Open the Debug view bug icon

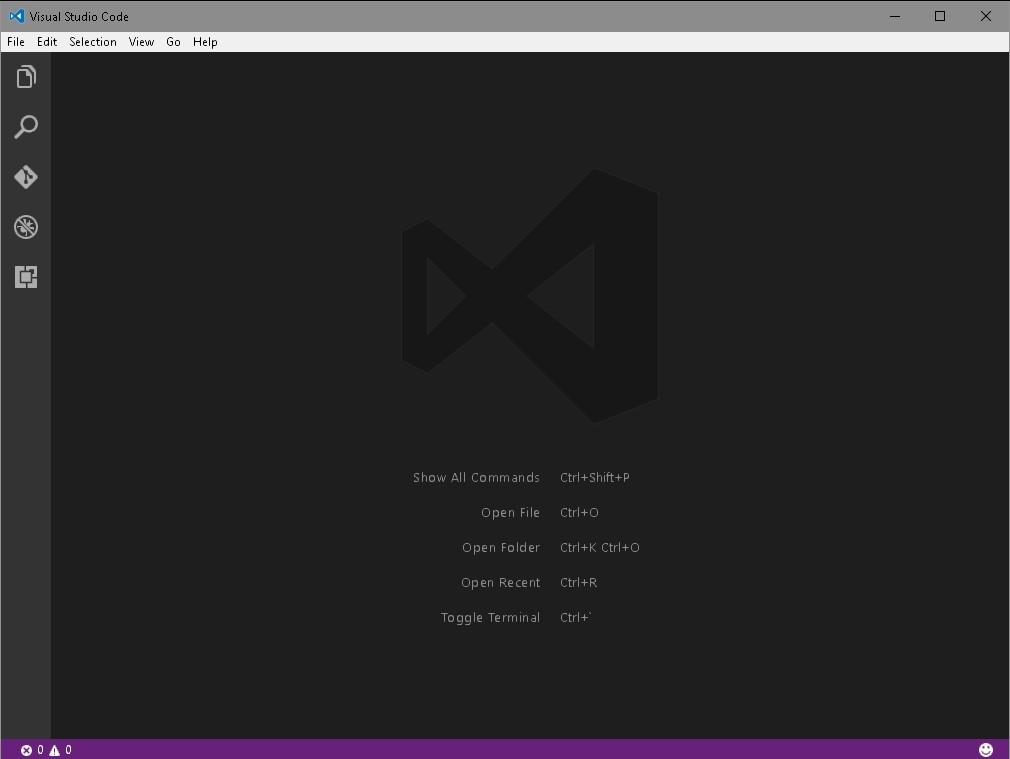pyautogui.click(x=26, y=227)
